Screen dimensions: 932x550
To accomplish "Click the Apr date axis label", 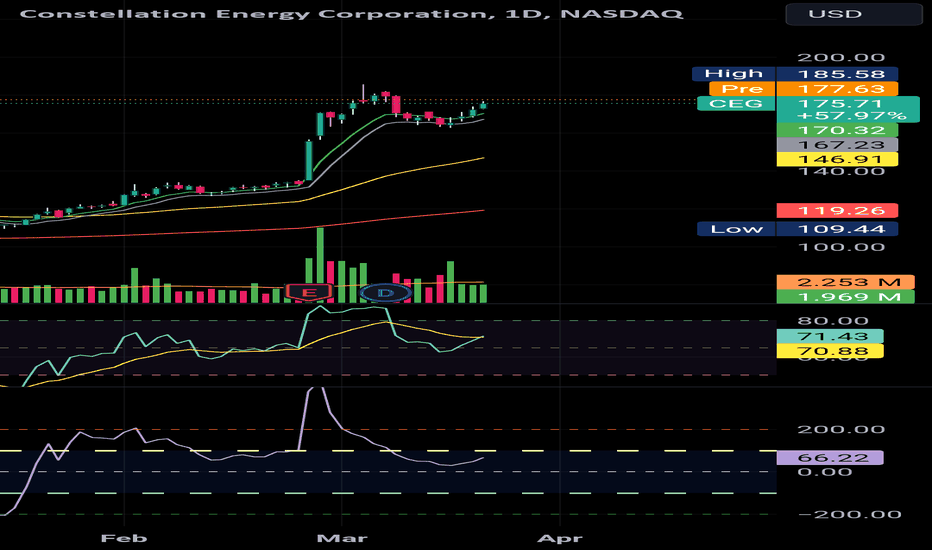I will click(x=559, y=538).
